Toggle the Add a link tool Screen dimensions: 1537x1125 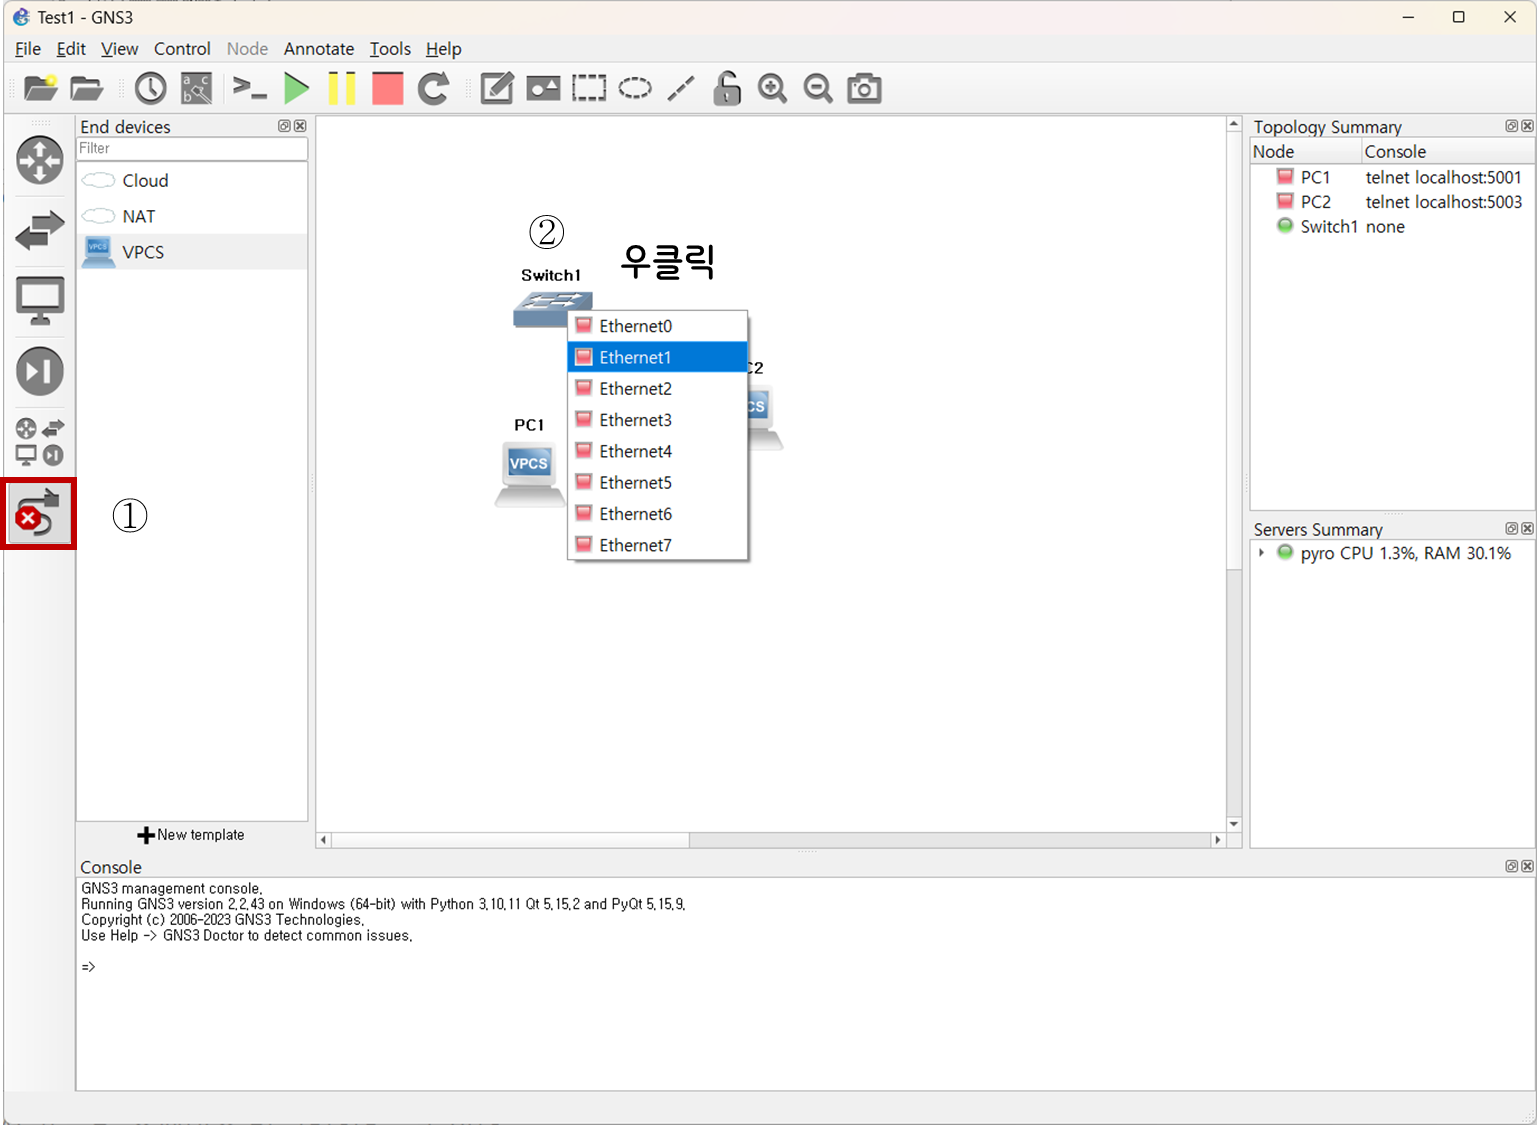tap(39, 513)
